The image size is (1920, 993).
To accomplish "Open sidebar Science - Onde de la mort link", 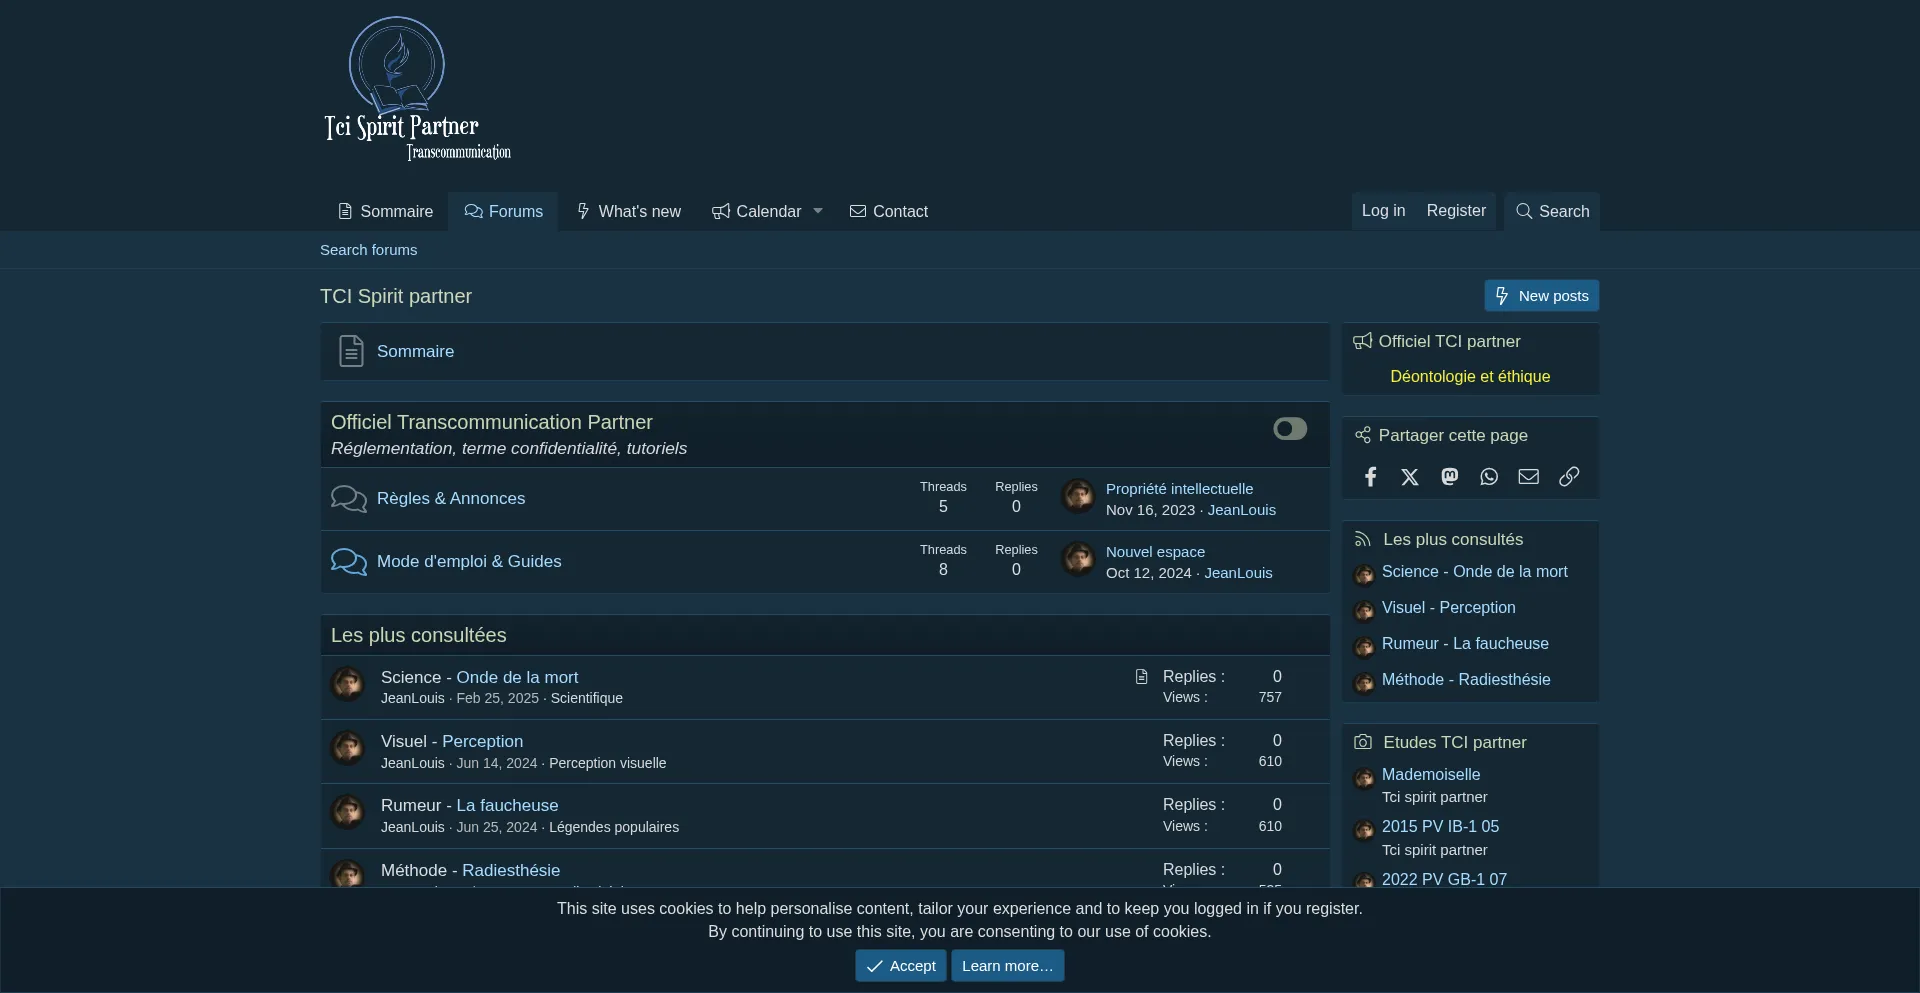I will [x=1474, y=572].
